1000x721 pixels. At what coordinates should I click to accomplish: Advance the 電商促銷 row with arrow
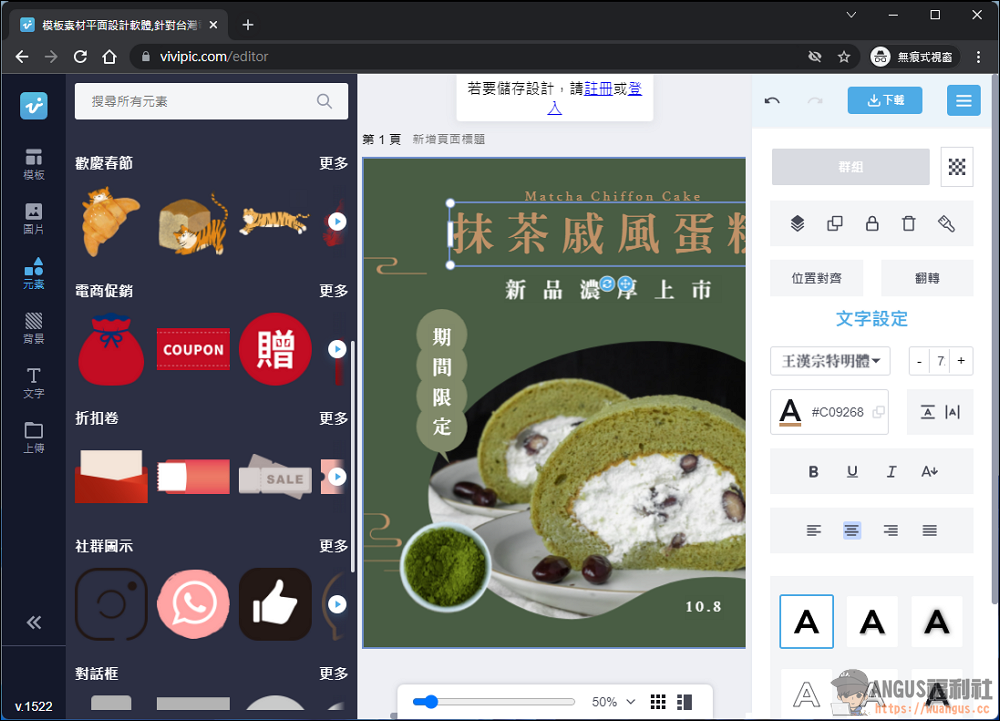(x=337, y=349)
